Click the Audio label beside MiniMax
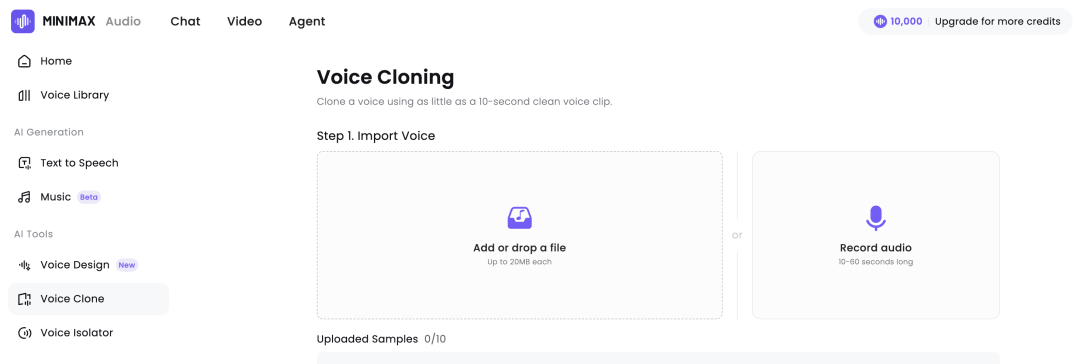 [x=123, y=21]
